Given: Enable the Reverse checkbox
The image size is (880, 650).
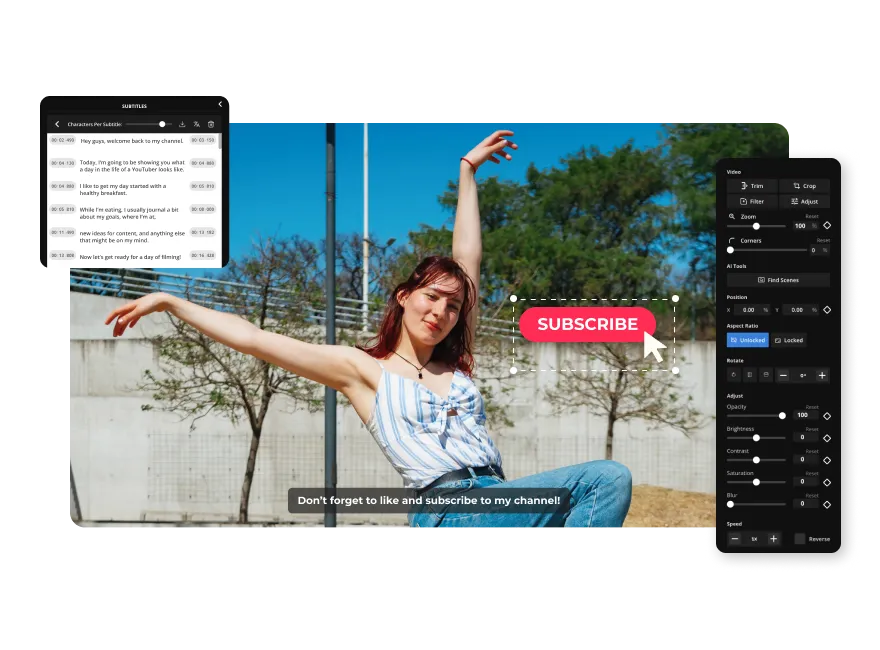Looking at the screenshot, I should 800,539.
